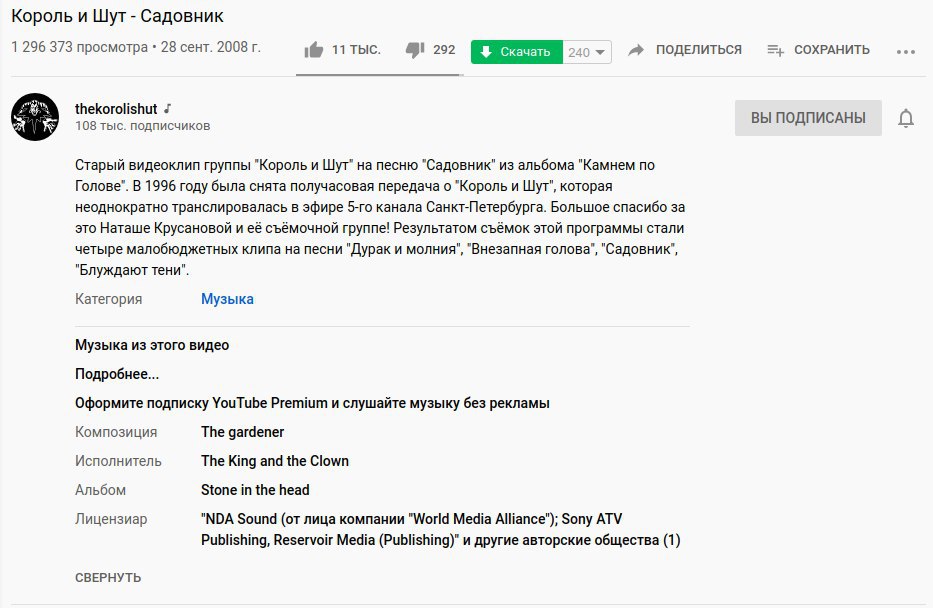Click the Категория label
Image resolution: width=933 pixels, height=608 pixels.
coord(109,299)
